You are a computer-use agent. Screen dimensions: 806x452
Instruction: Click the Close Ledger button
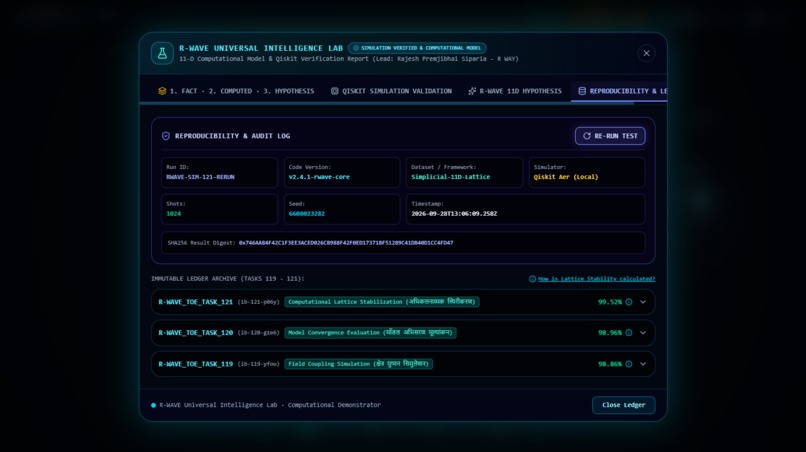pos(624,405)
